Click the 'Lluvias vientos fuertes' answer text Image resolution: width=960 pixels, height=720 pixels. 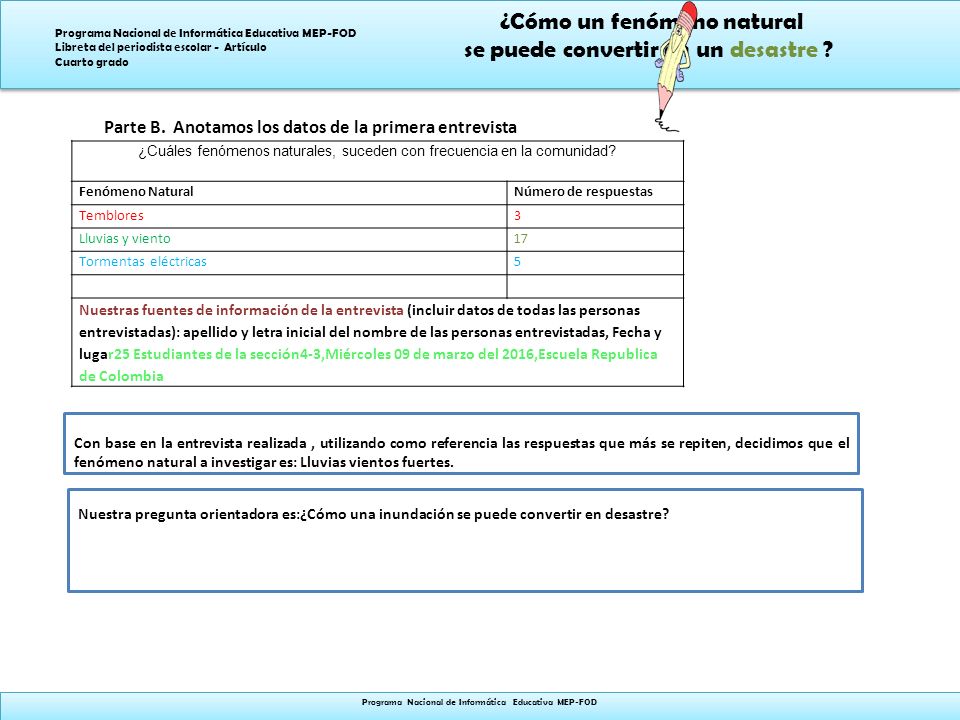pyautogui.click(x=377, y=462)
